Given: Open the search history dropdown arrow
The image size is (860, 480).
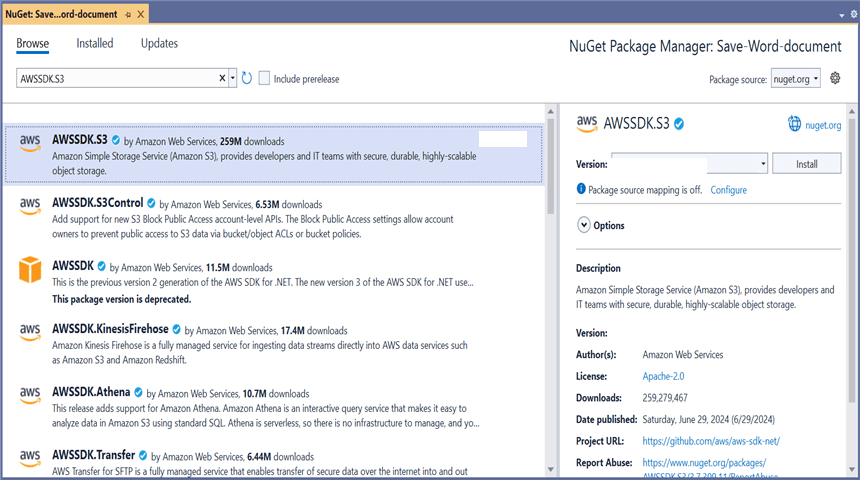Looking at the screenshot, I should coord(233,78).
